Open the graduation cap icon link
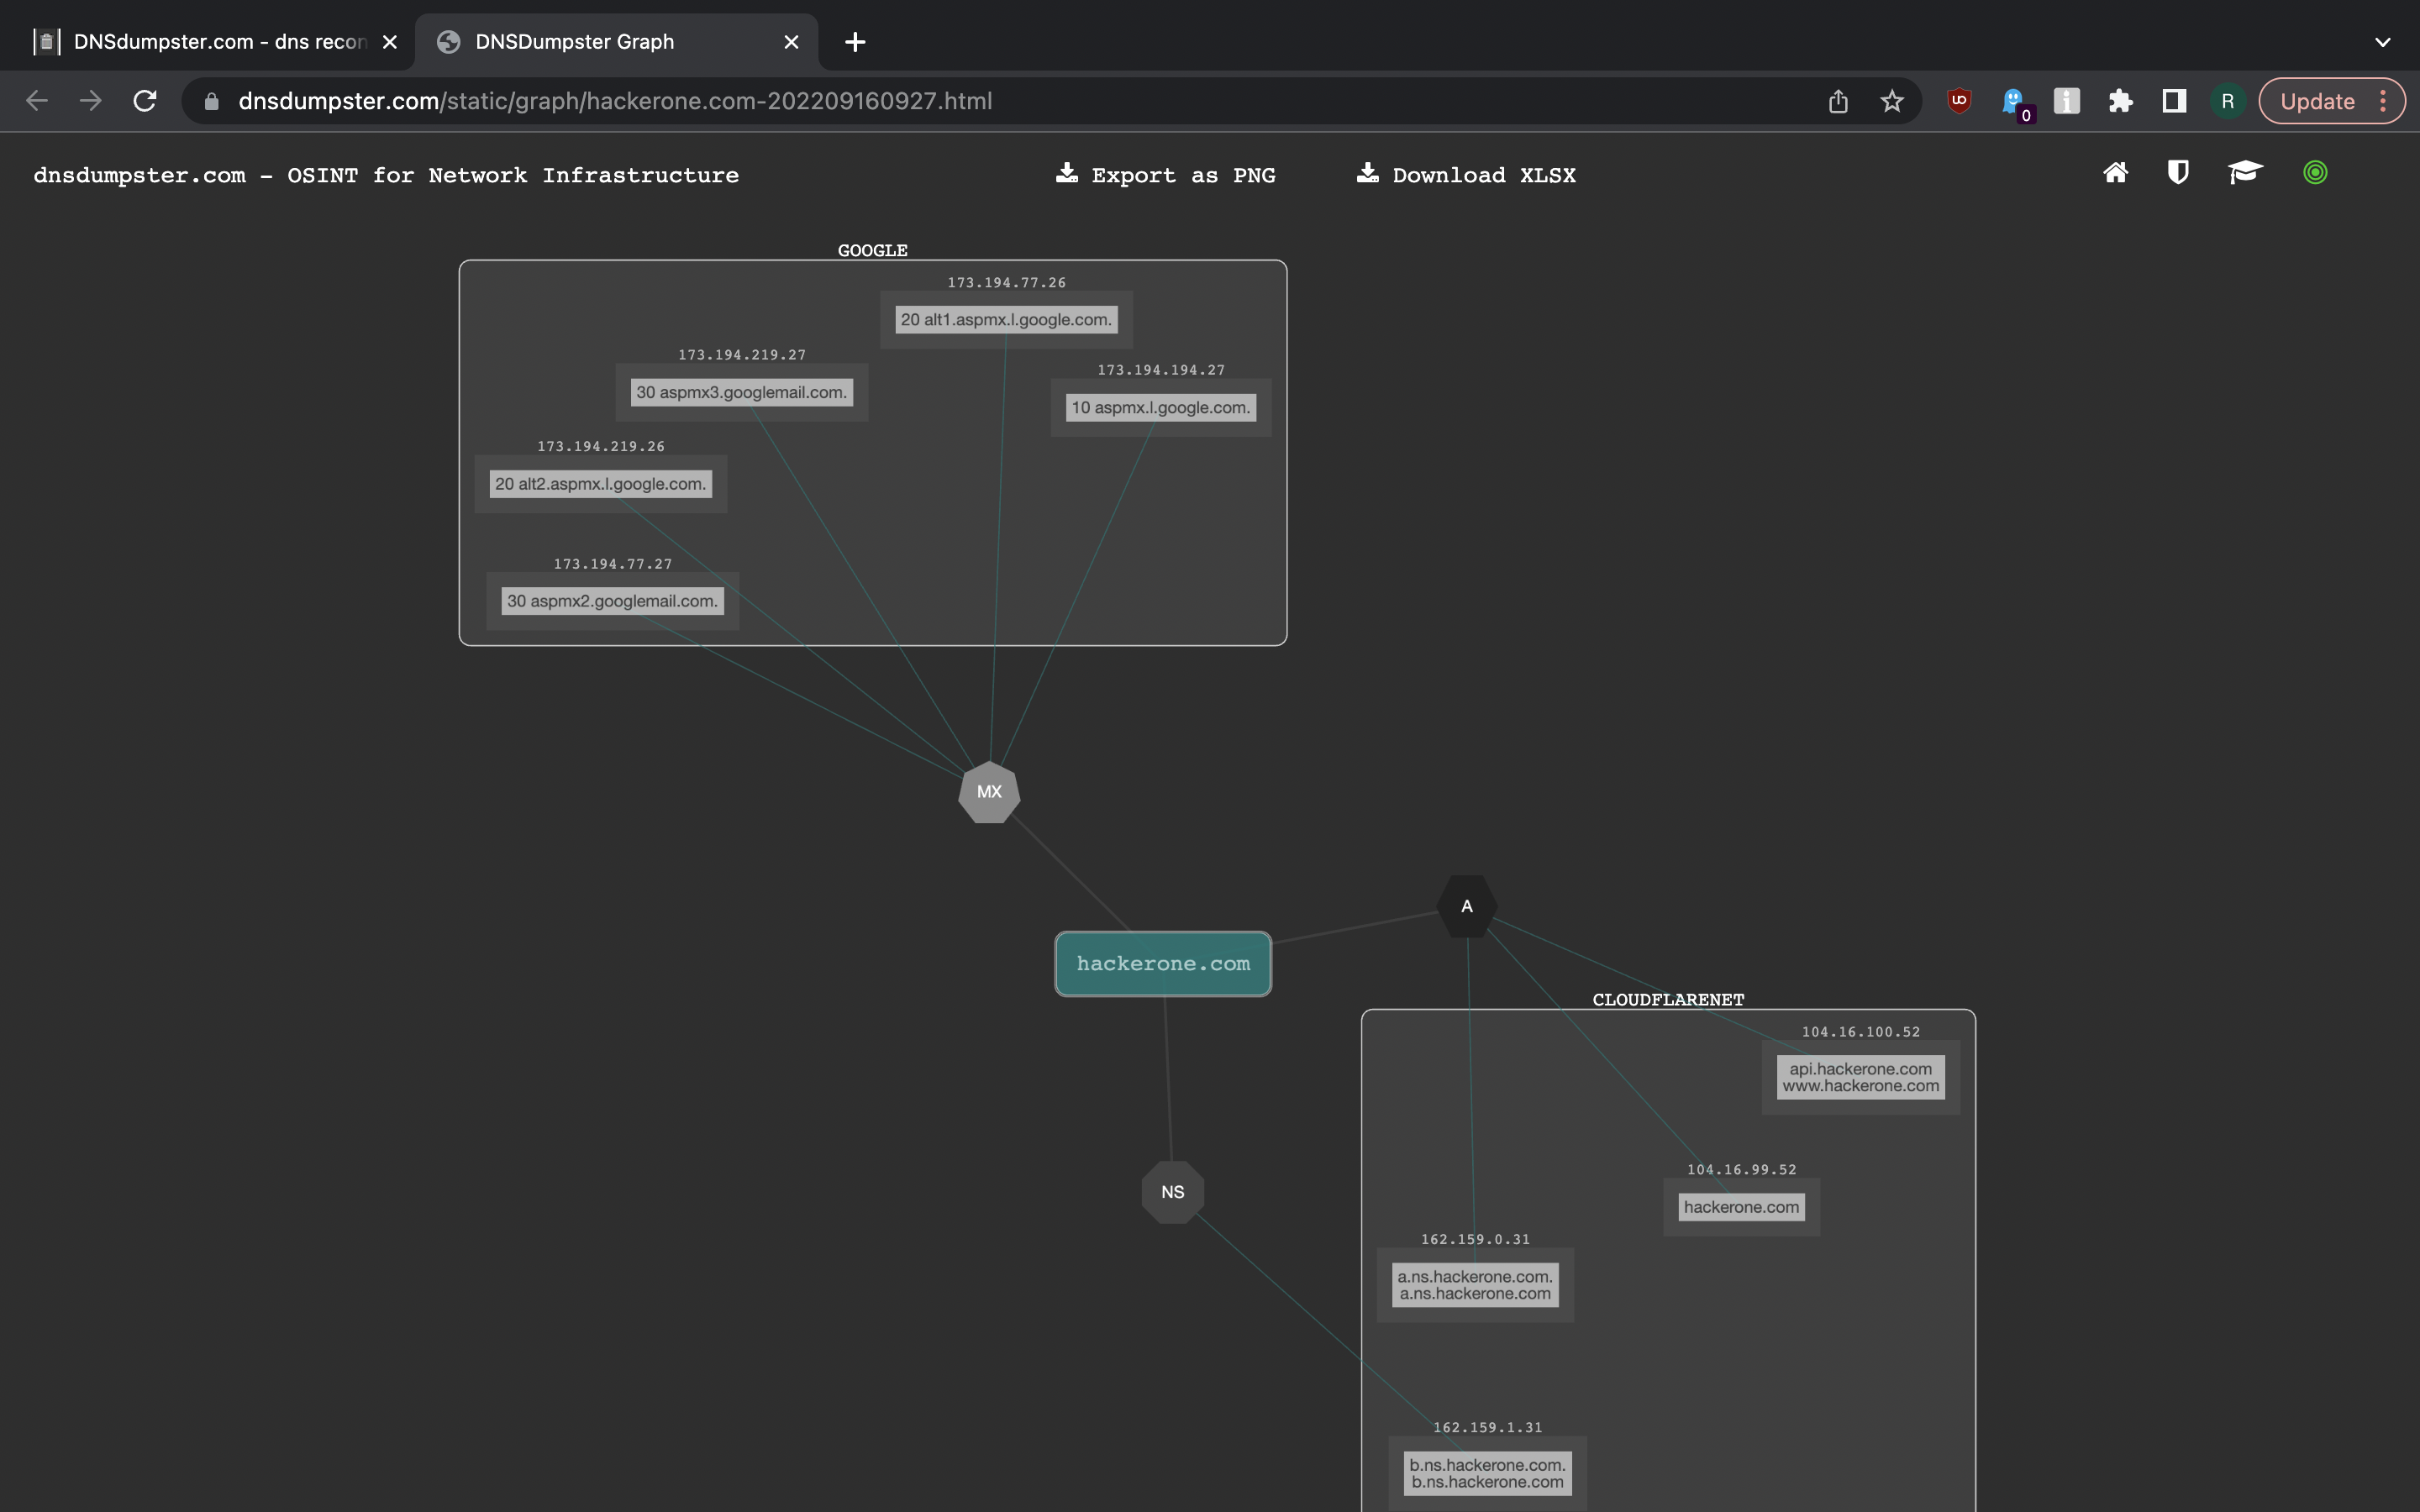2420x1512 pixels. click(x=2245, y=173)
